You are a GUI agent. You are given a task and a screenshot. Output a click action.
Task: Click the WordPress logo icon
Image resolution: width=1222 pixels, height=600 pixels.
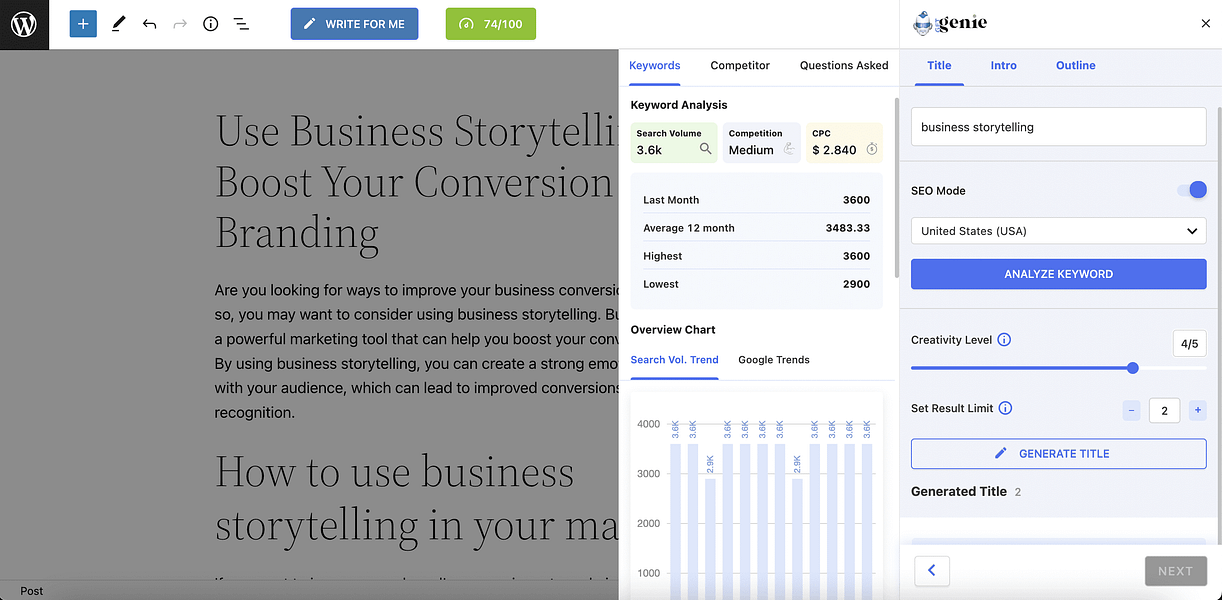[24, 24]
